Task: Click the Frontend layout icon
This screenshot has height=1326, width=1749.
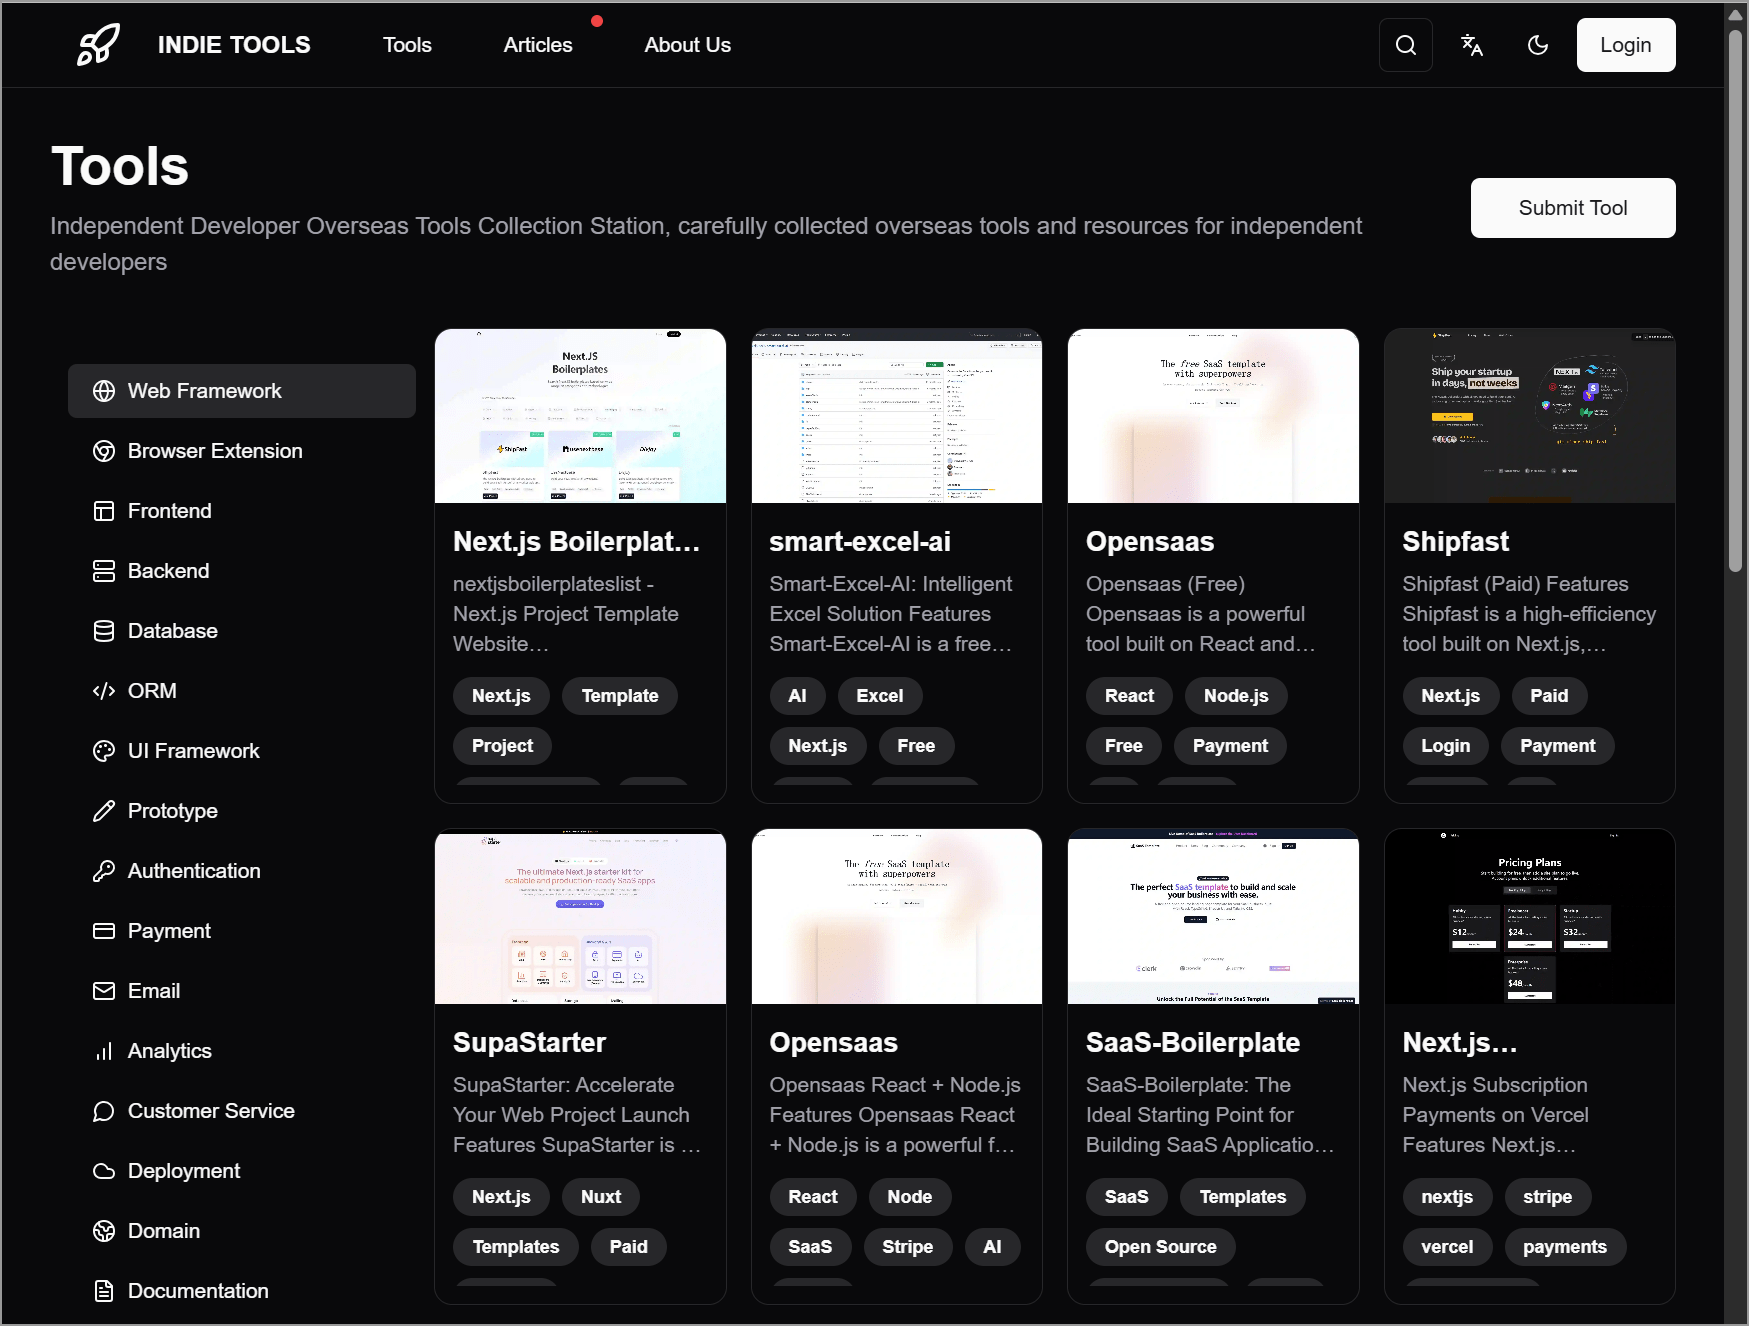Action: click(104, 511)
